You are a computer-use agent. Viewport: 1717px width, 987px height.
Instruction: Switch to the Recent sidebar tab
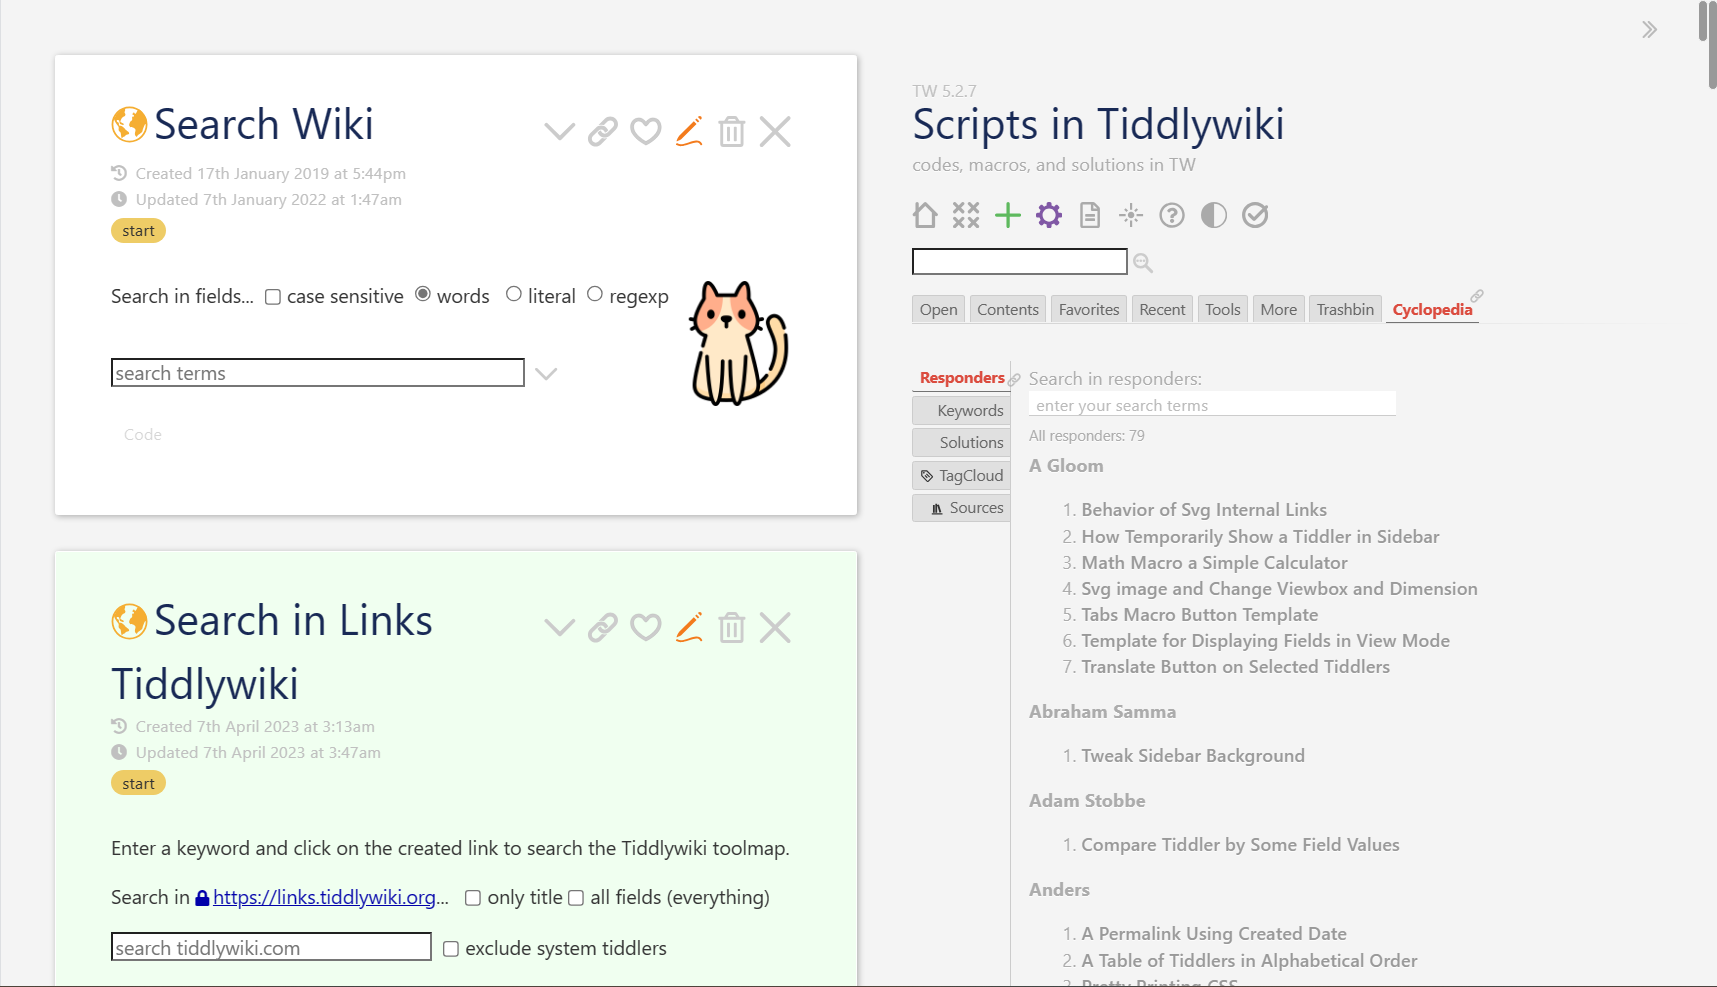point(1162,309)
